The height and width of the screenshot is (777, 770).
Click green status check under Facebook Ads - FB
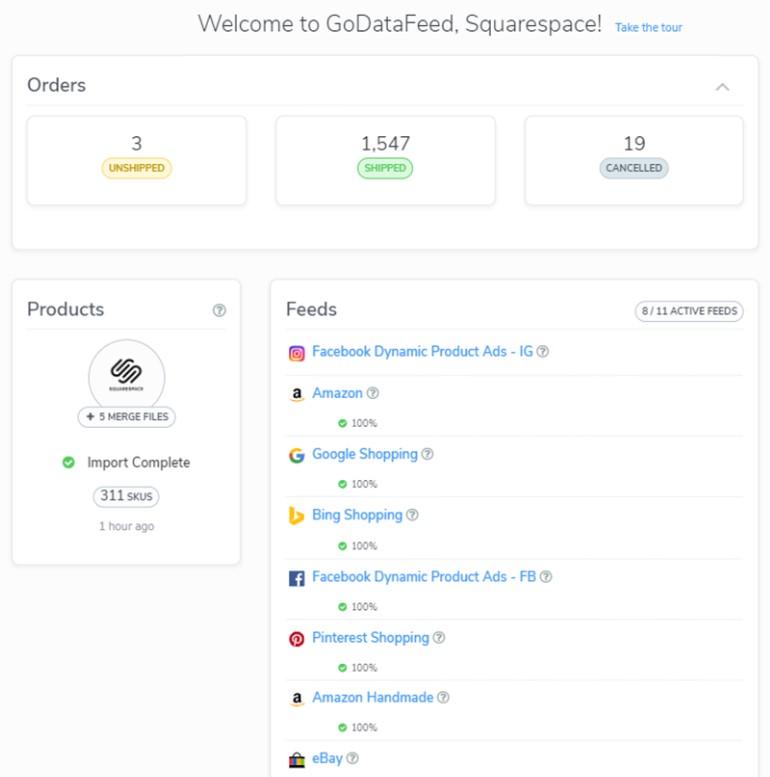[342, 607]
